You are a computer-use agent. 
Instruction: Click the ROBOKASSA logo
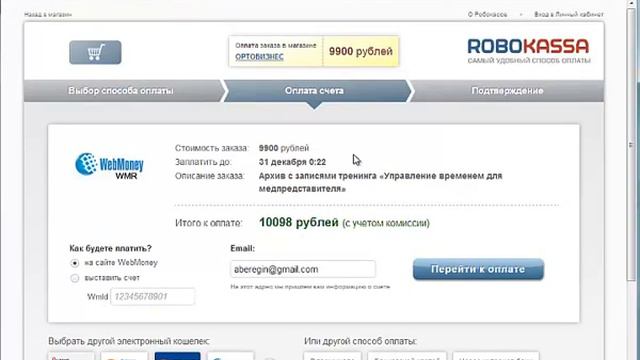[528, 46]
